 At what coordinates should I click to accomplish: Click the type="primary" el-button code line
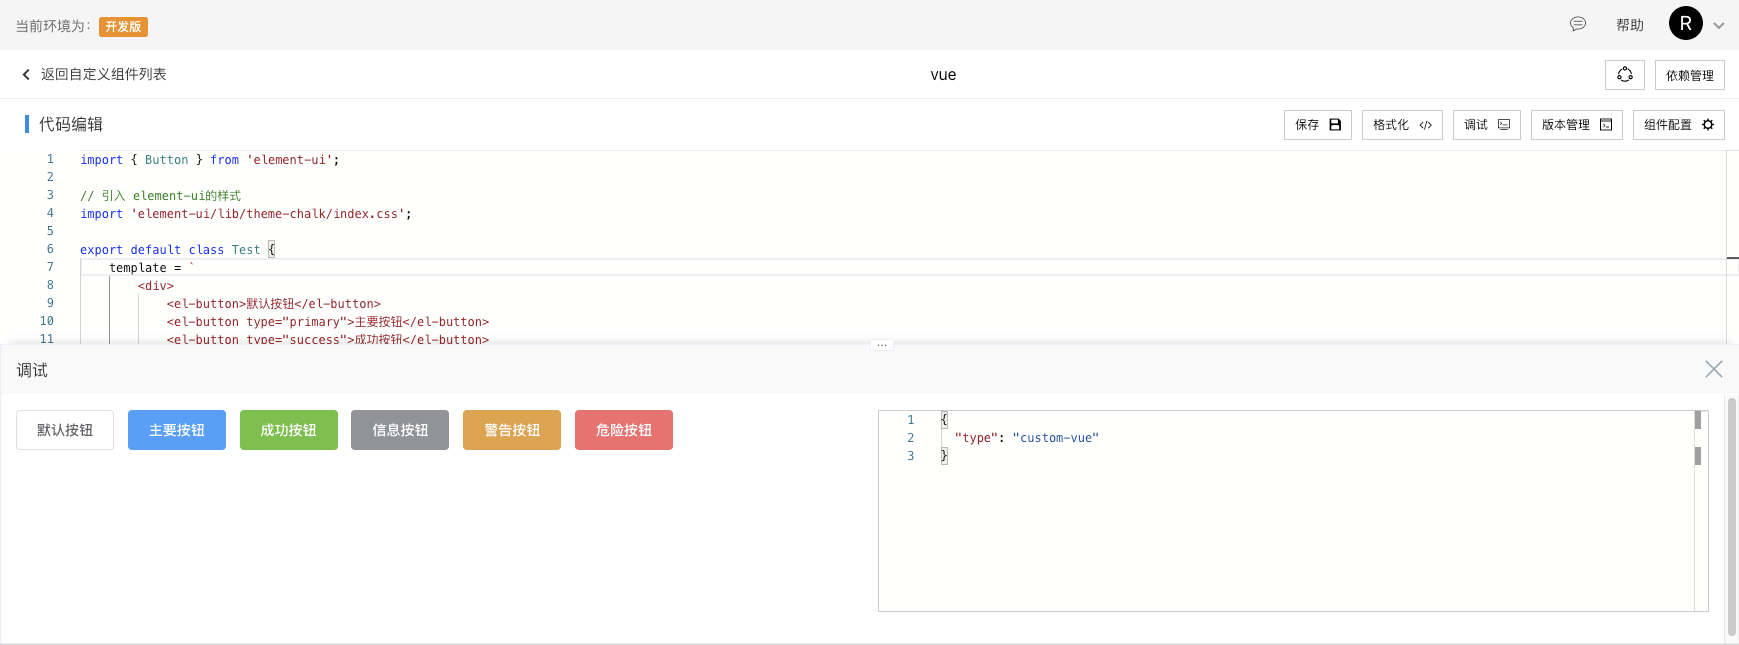[x=328, y=322]
